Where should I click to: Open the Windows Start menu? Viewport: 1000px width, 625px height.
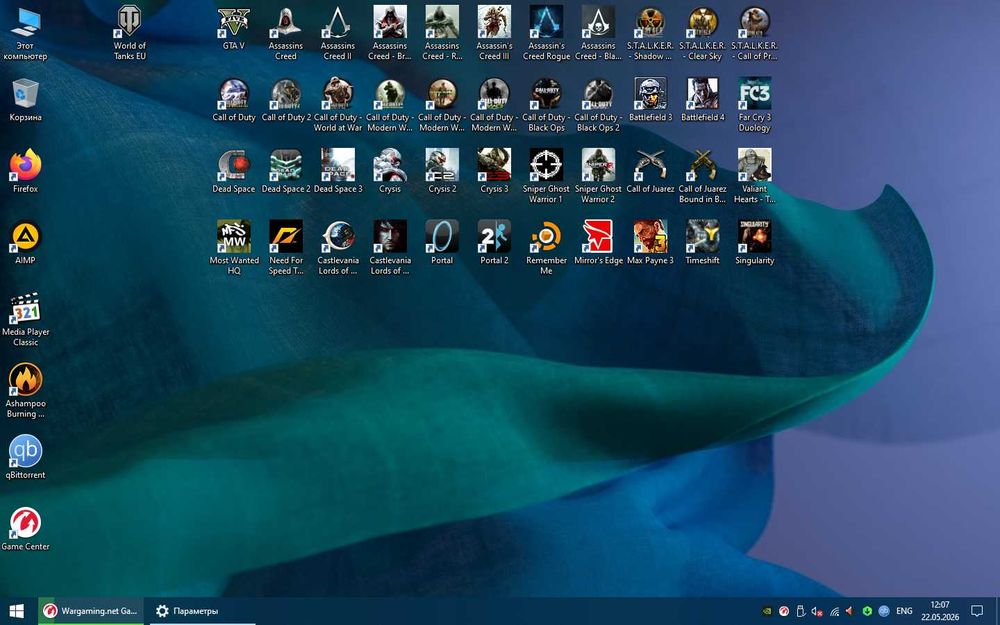coord(17,611)
